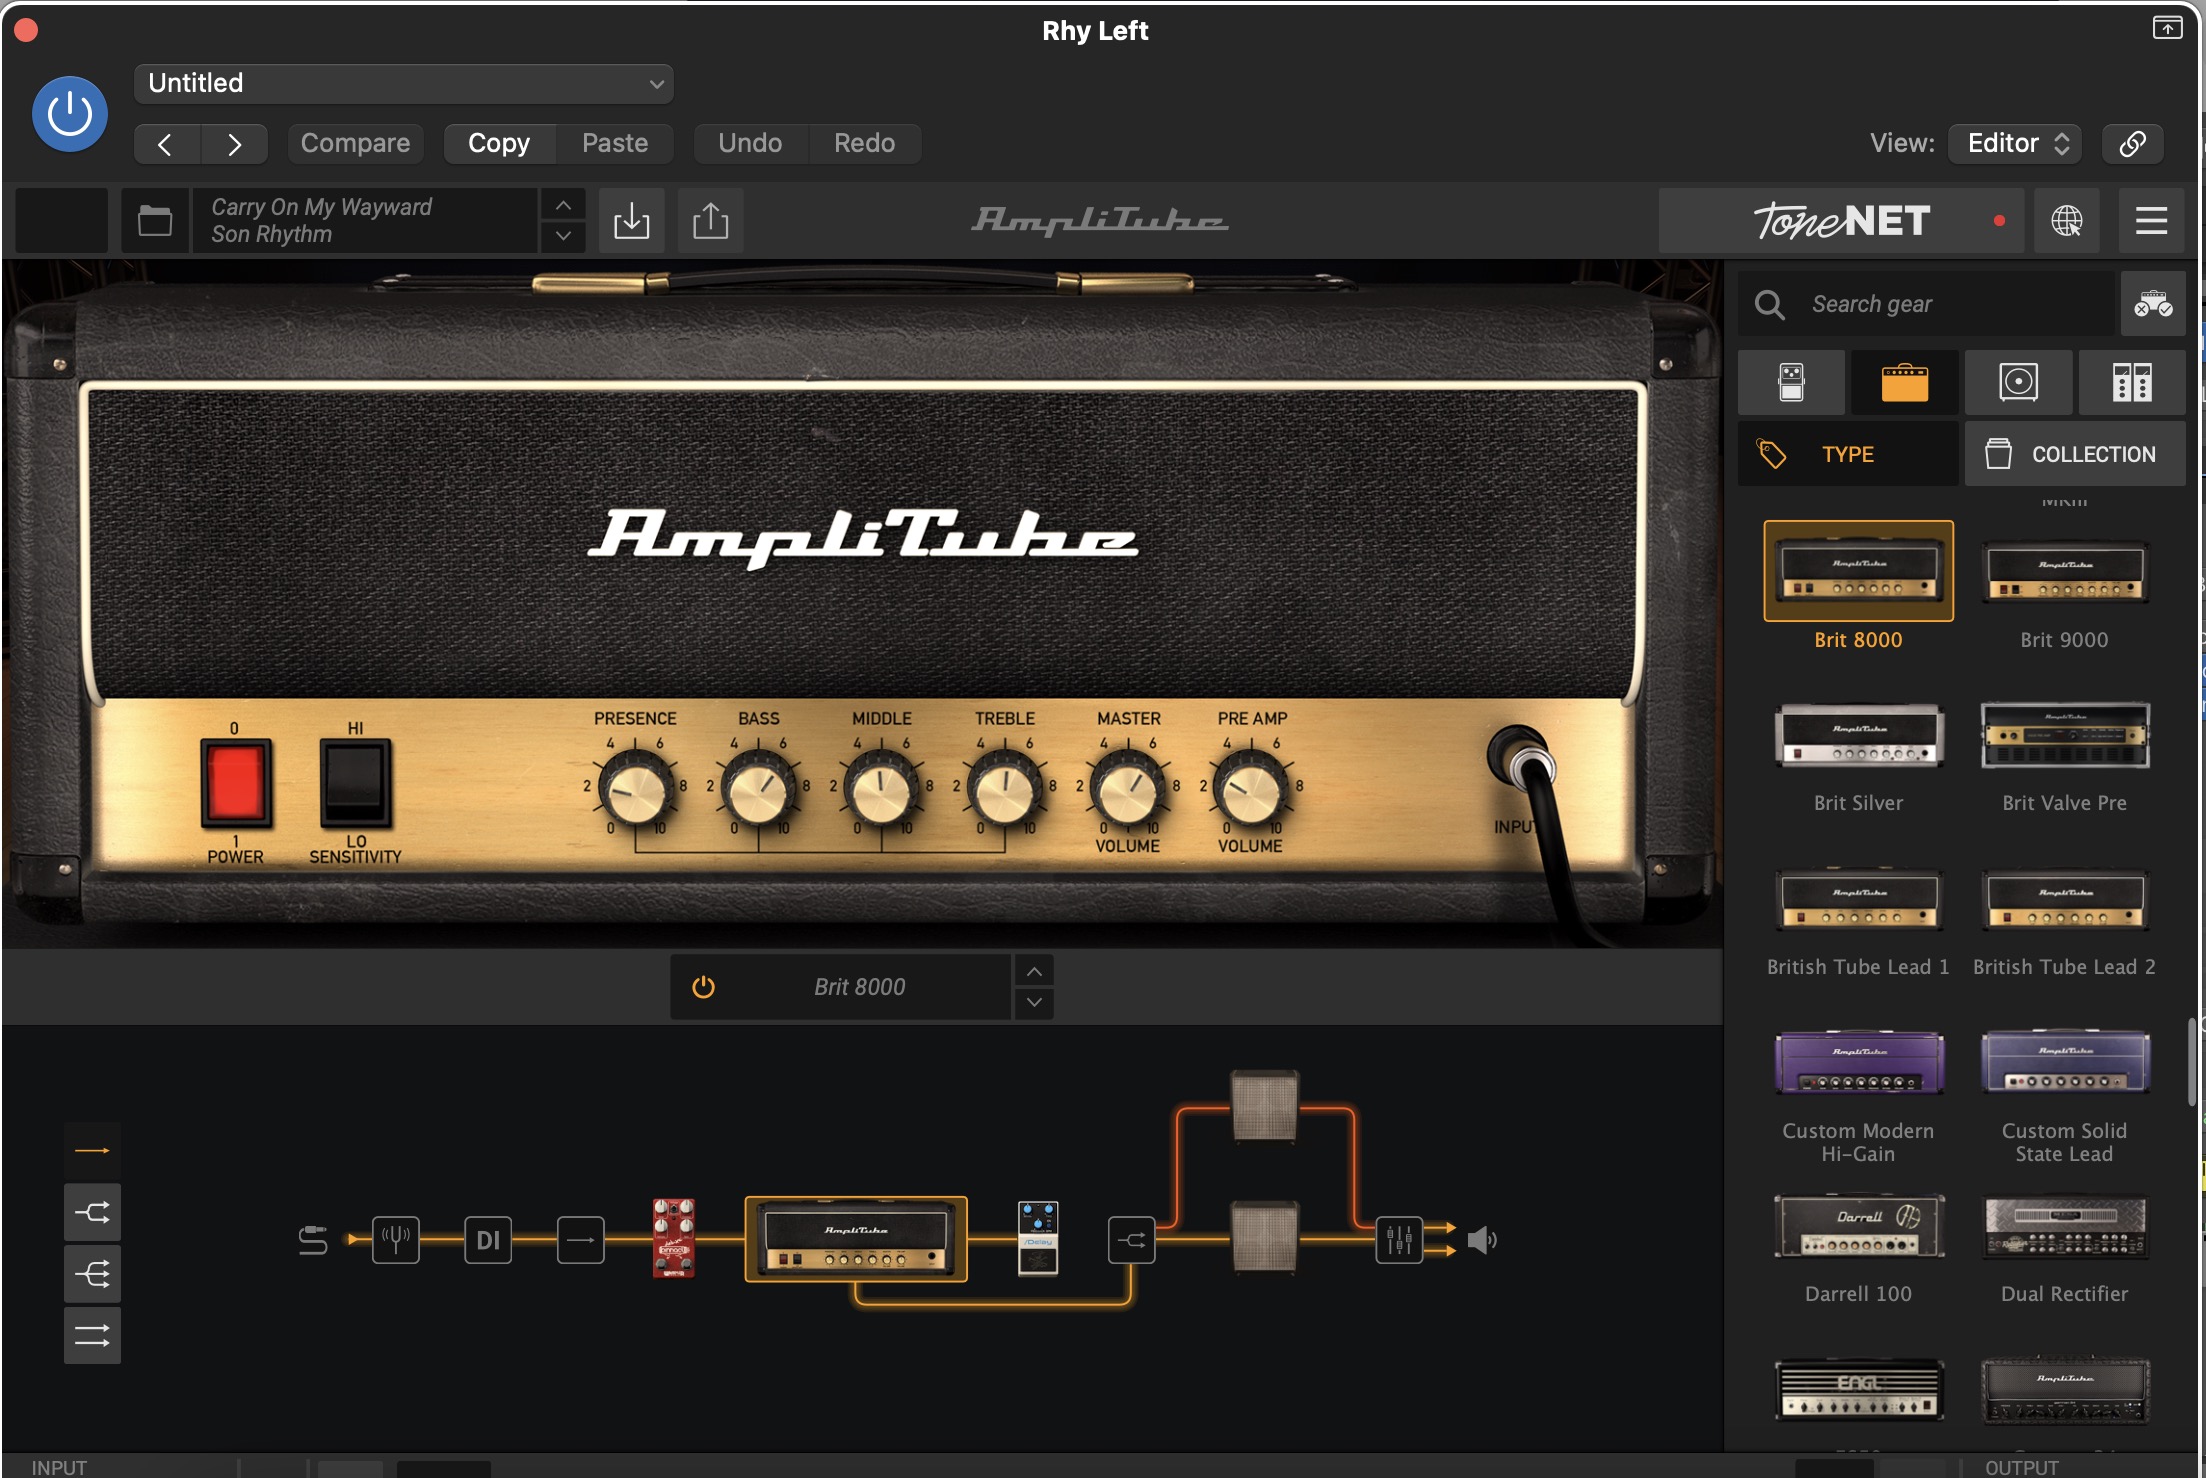The image size is (2206, 1478).
Task: Step preset down with the arrow
Action: click(563, 236)
